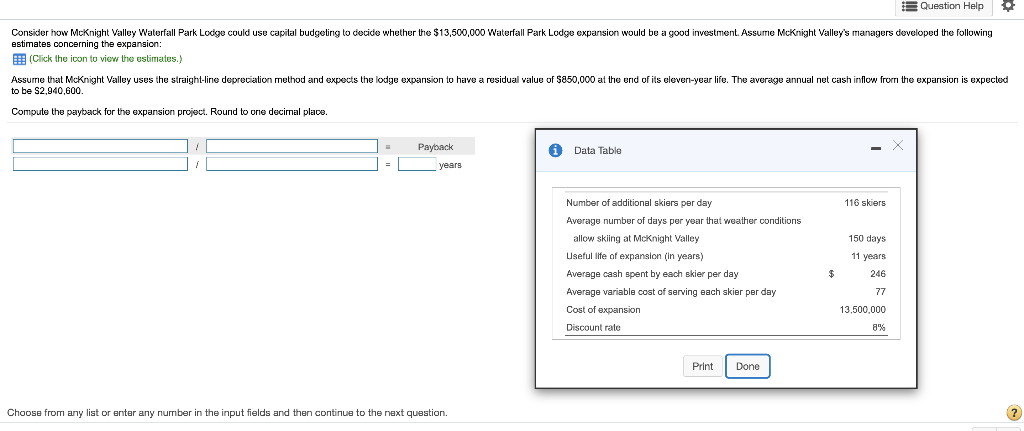
Task: Click the 'years' unit label
Action: point(450,165)
